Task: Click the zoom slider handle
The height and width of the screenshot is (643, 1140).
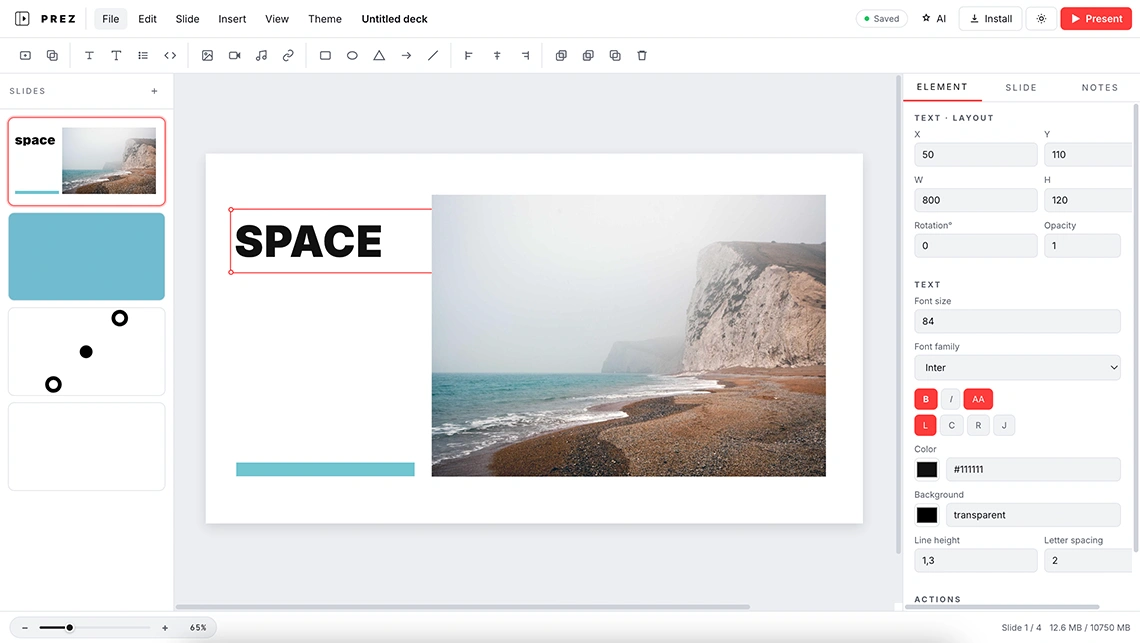Action: [x=70, y=628]
